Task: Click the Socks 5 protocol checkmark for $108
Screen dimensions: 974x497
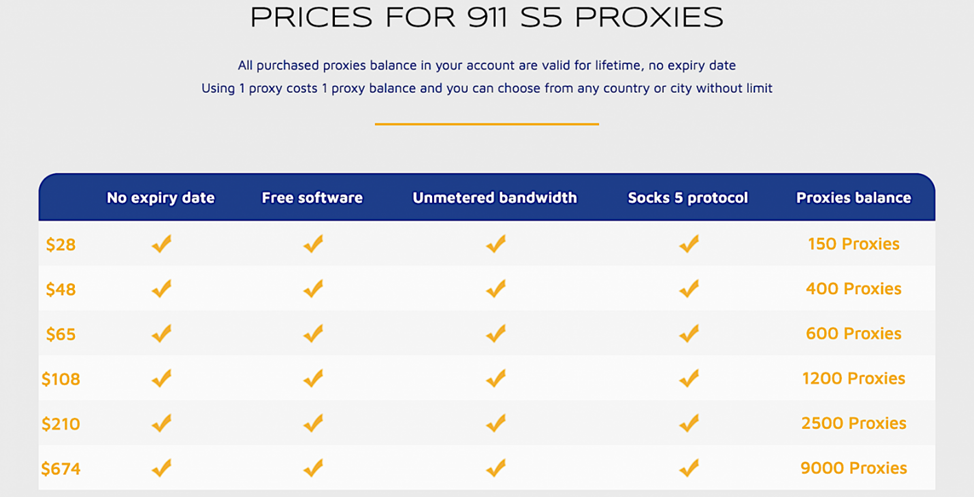Action: click(688, 378)
